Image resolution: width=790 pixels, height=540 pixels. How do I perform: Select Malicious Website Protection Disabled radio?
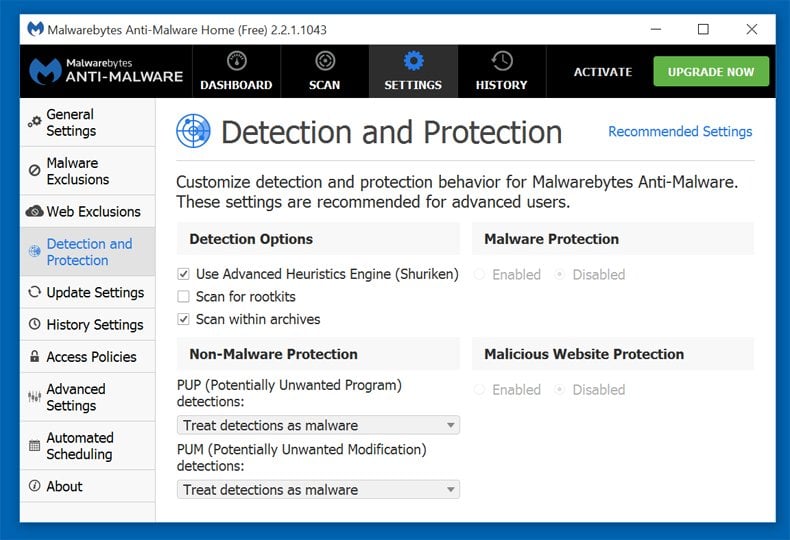559,389
